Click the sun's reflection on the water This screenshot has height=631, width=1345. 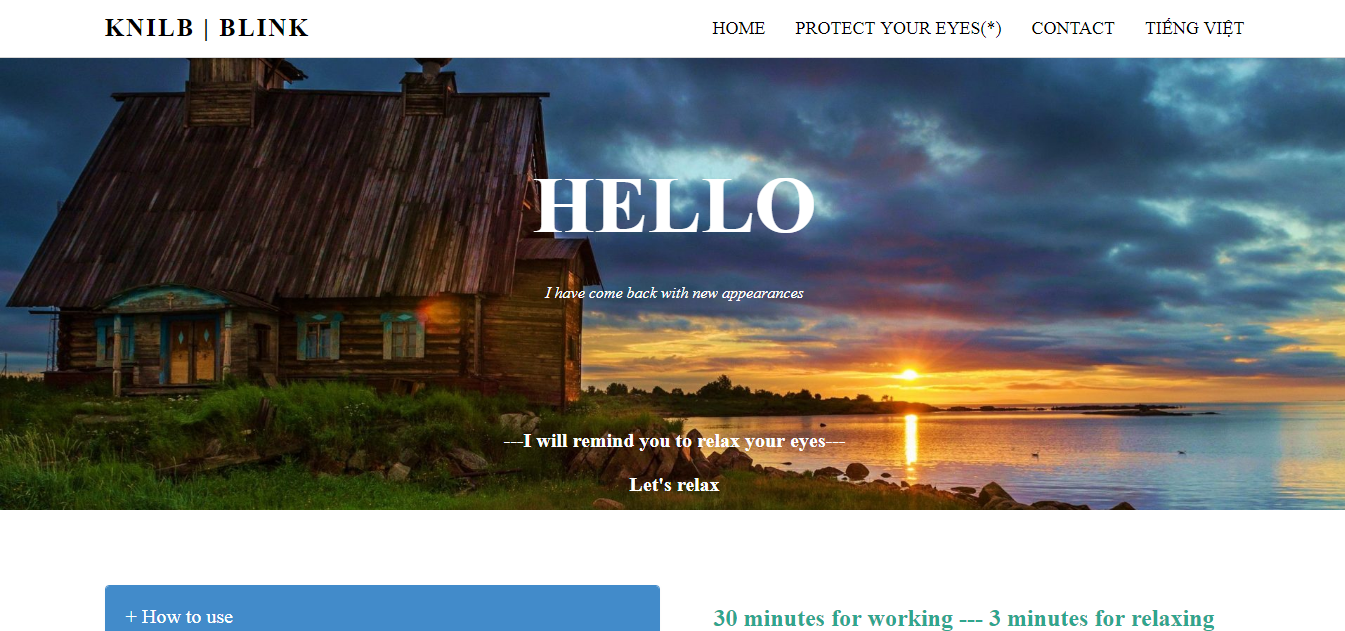[x=911, y=438]
